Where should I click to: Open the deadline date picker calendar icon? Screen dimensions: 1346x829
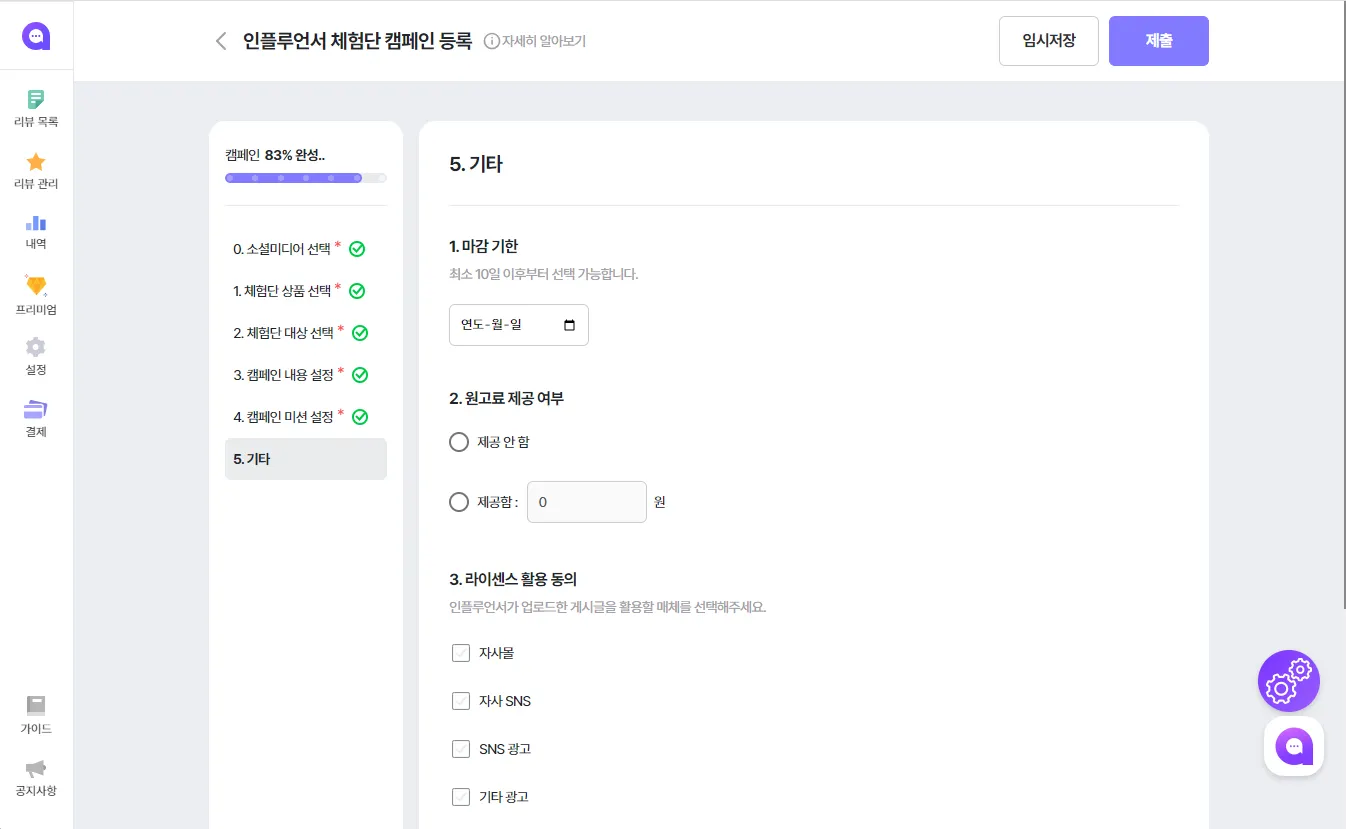click(570, 325)
